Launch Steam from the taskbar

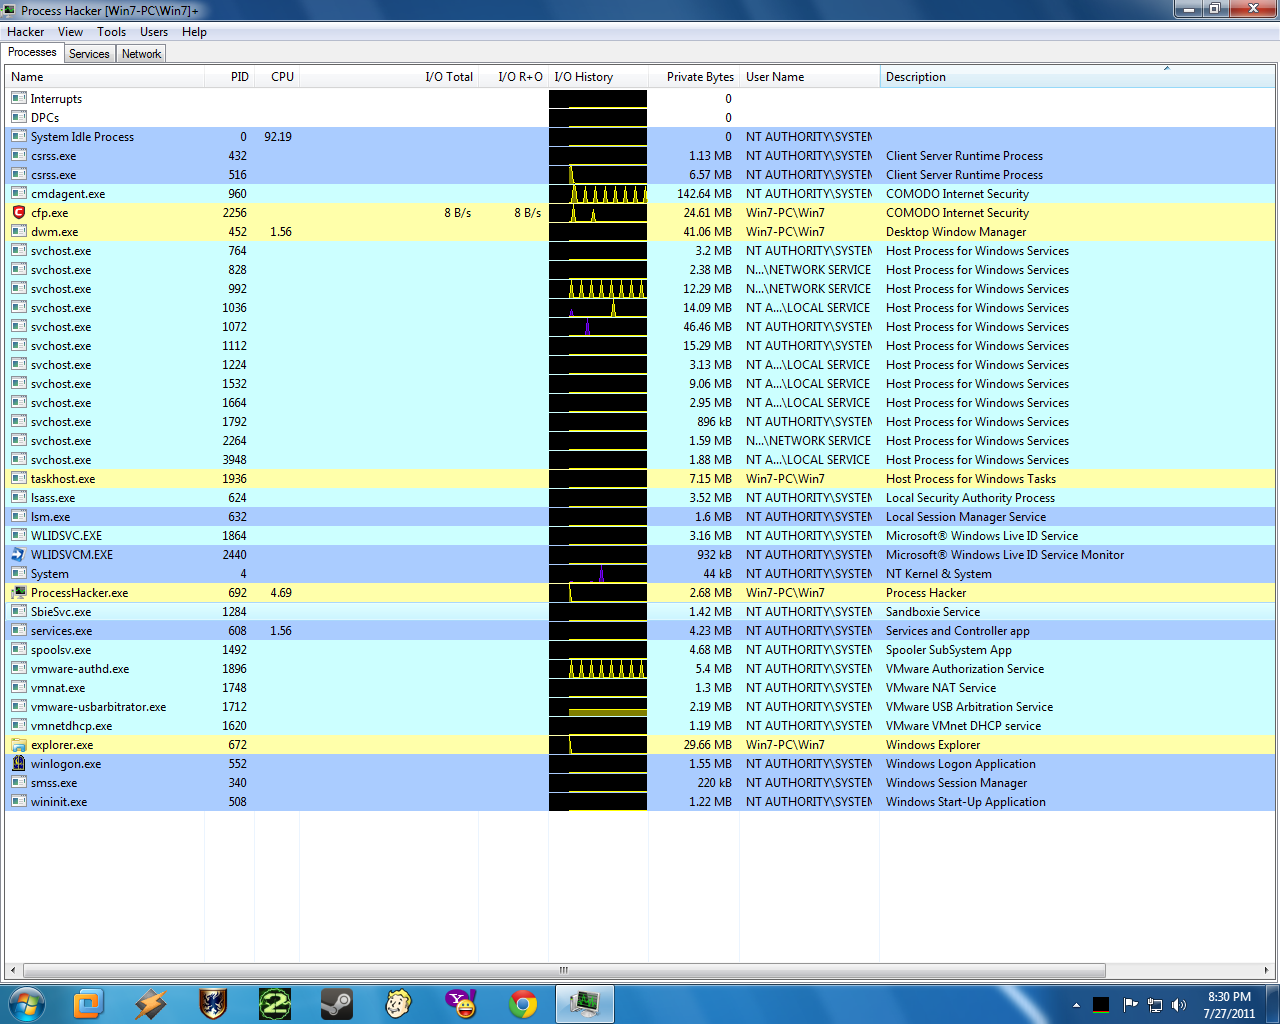(x=337, y=1004)
